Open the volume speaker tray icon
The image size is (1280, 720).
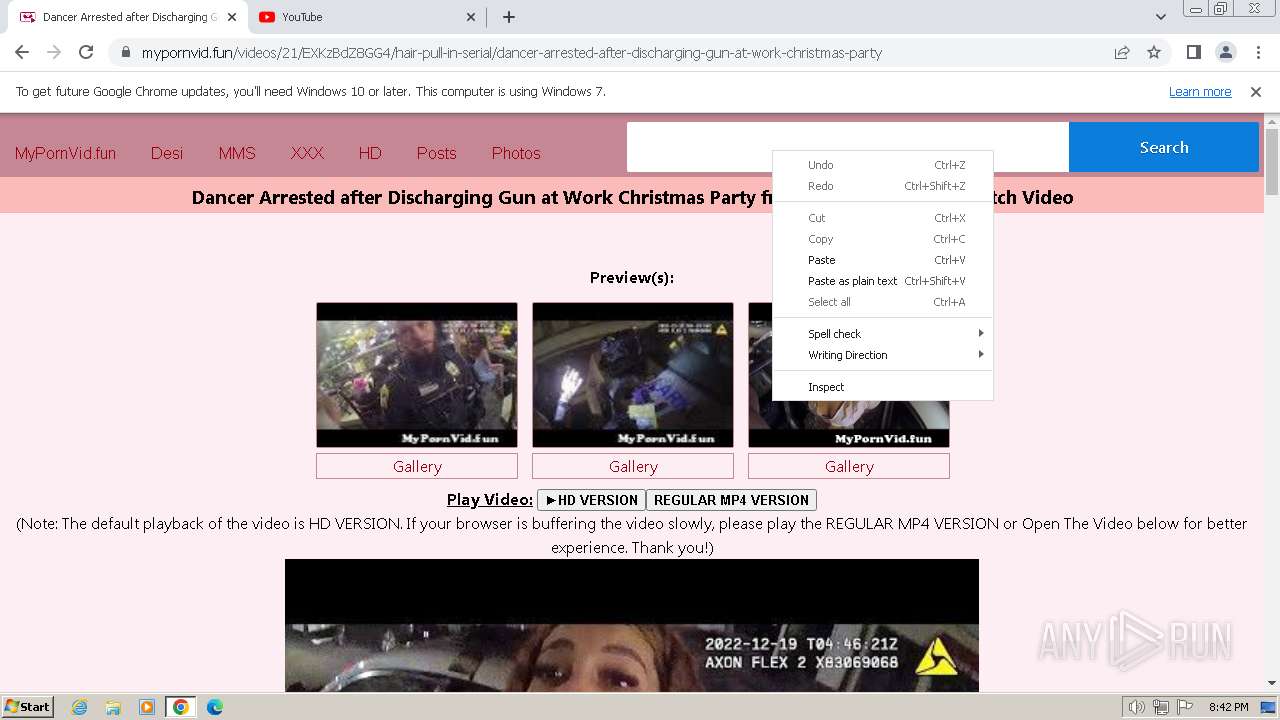tap(1137, 707)
